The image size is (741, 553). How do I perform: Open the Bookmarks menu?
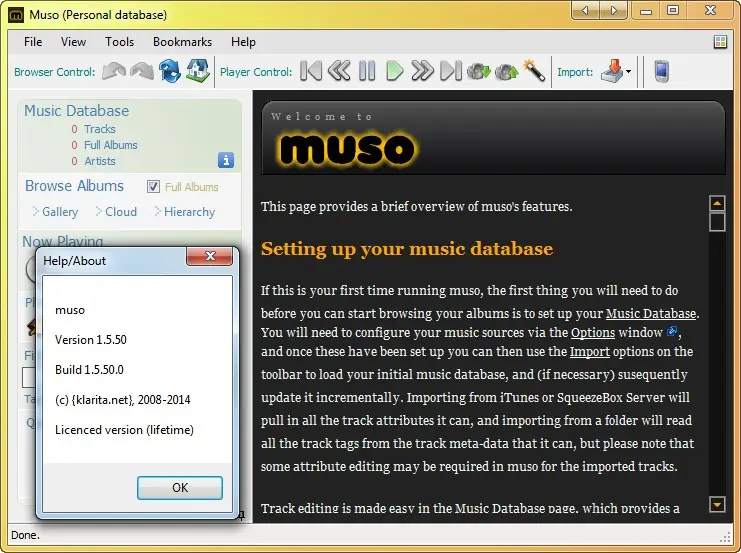pyautogui.click(x=182, y=42)
